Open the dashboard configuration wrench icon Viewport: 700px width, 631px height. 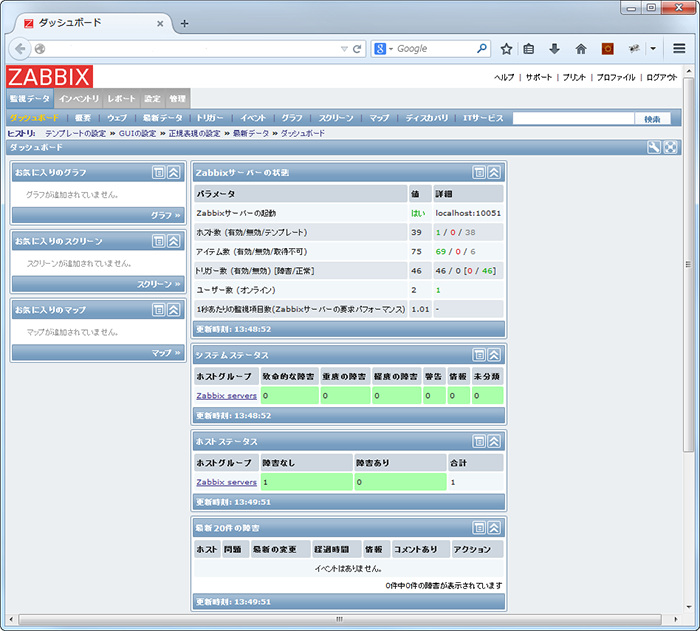(x=654, y=147)
